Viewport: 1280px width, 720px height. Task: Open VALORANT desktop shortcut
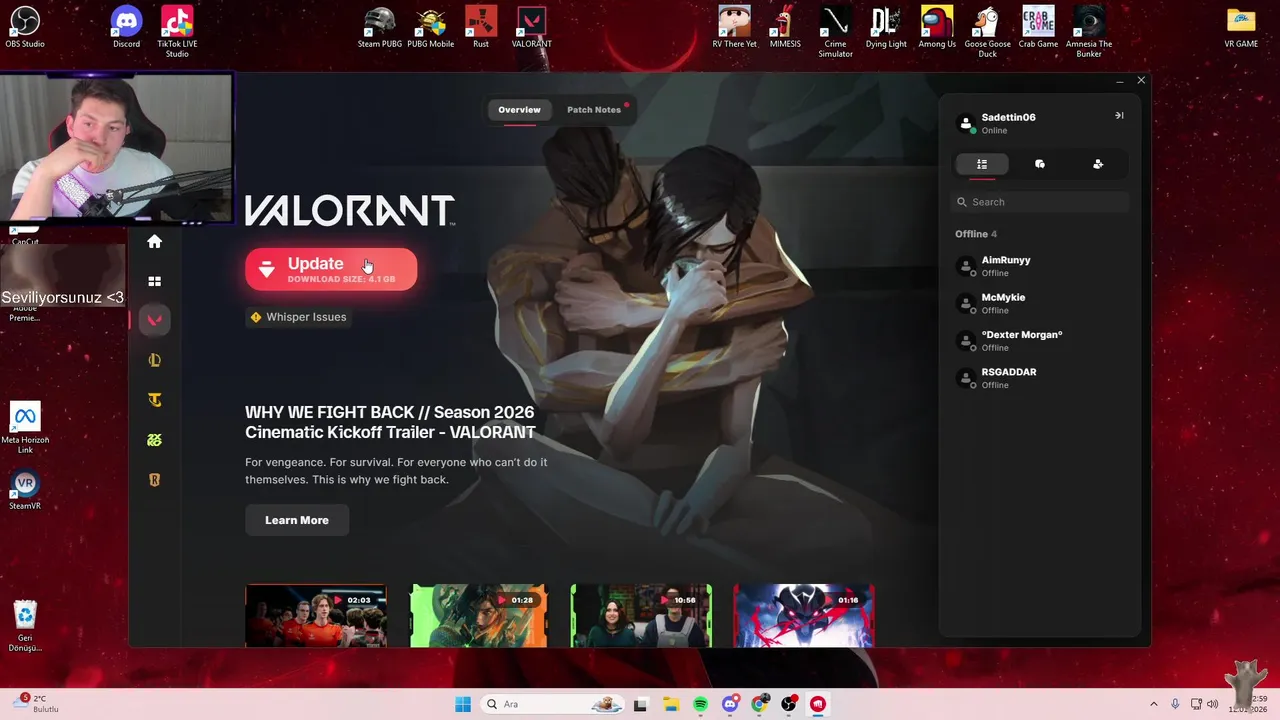531,27
